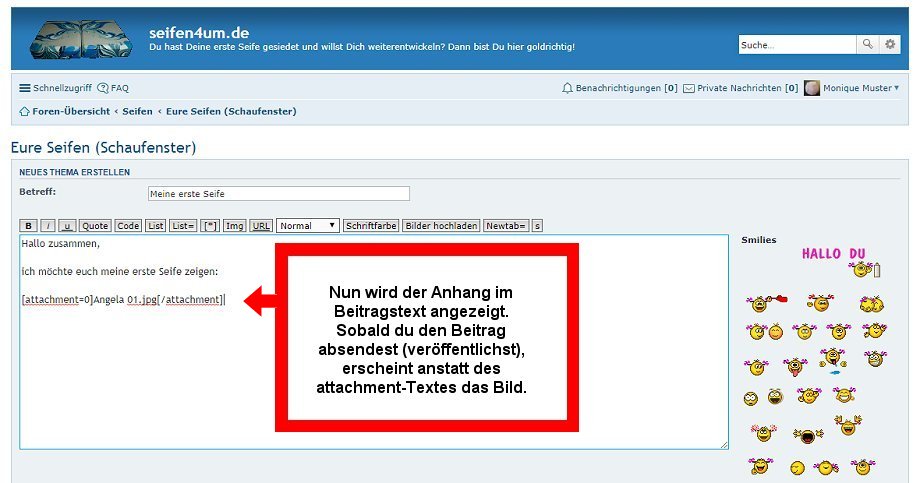Click into the Betreff subject field
This screenshot has height=483, width=920.
(x=279, y=194)
